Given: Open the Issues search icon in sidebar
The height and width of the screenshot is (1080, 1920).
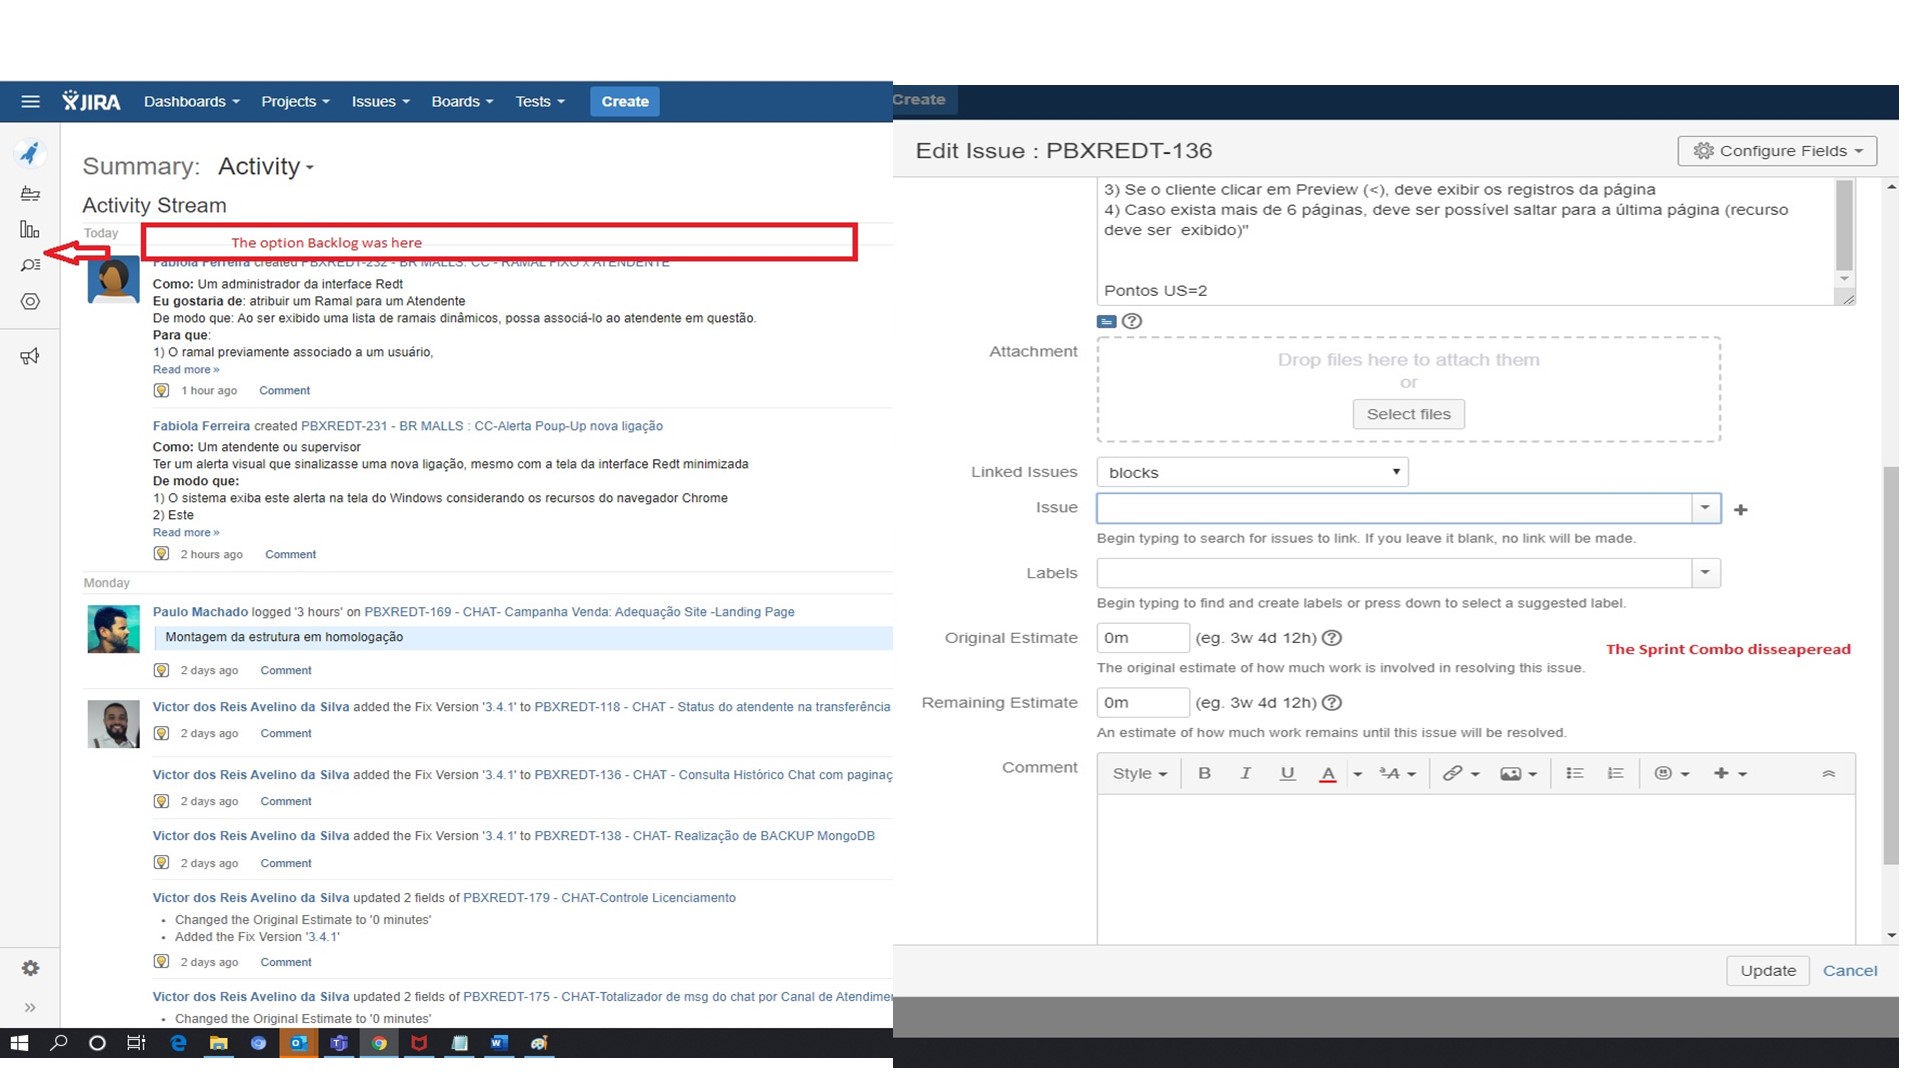Looking at the screenshot, I should click(x=30, y=265).
